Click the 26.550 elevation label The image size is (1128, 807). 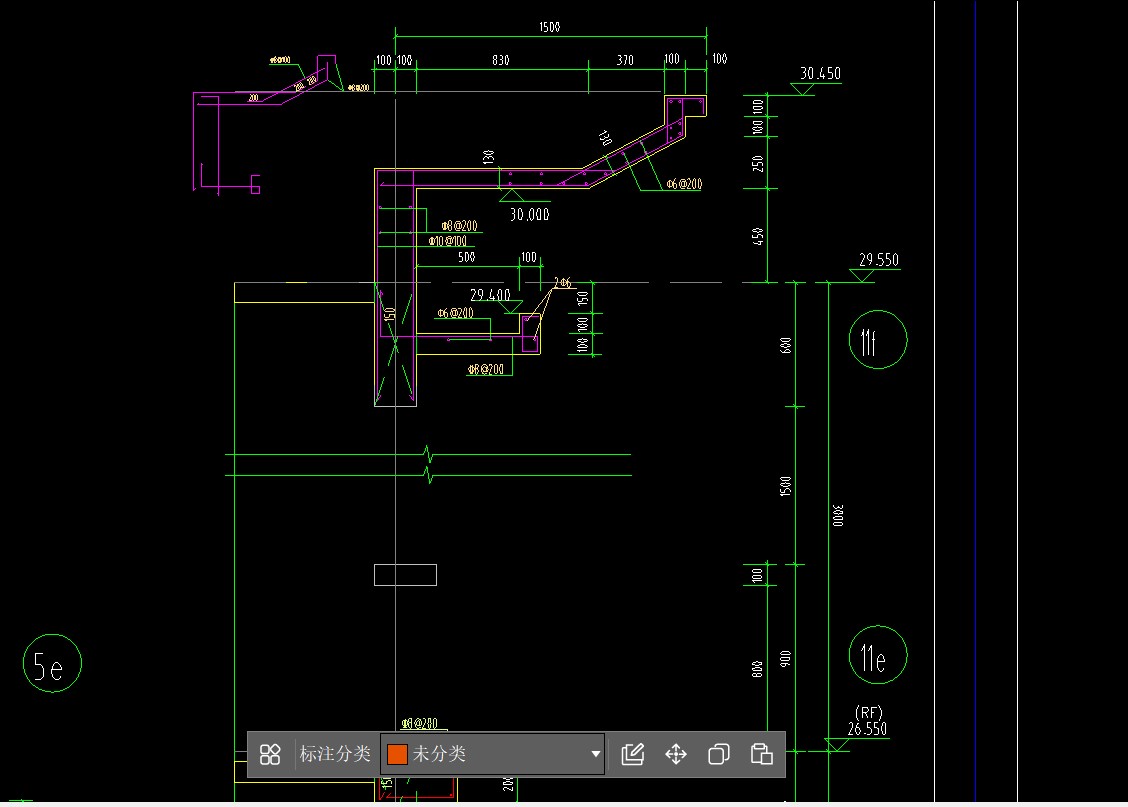tap(867, 729)
